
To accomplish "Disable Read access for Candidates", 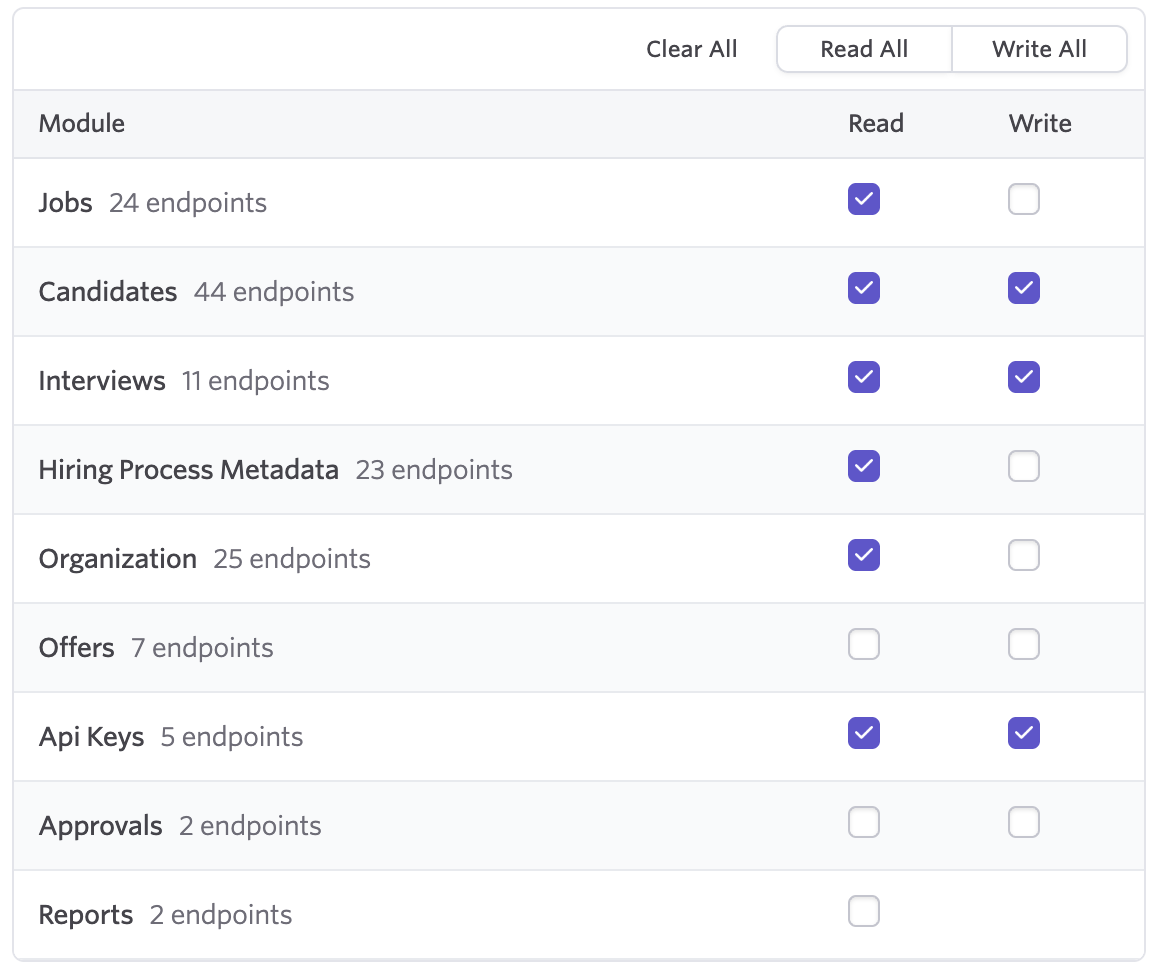I will pos(863,288).
